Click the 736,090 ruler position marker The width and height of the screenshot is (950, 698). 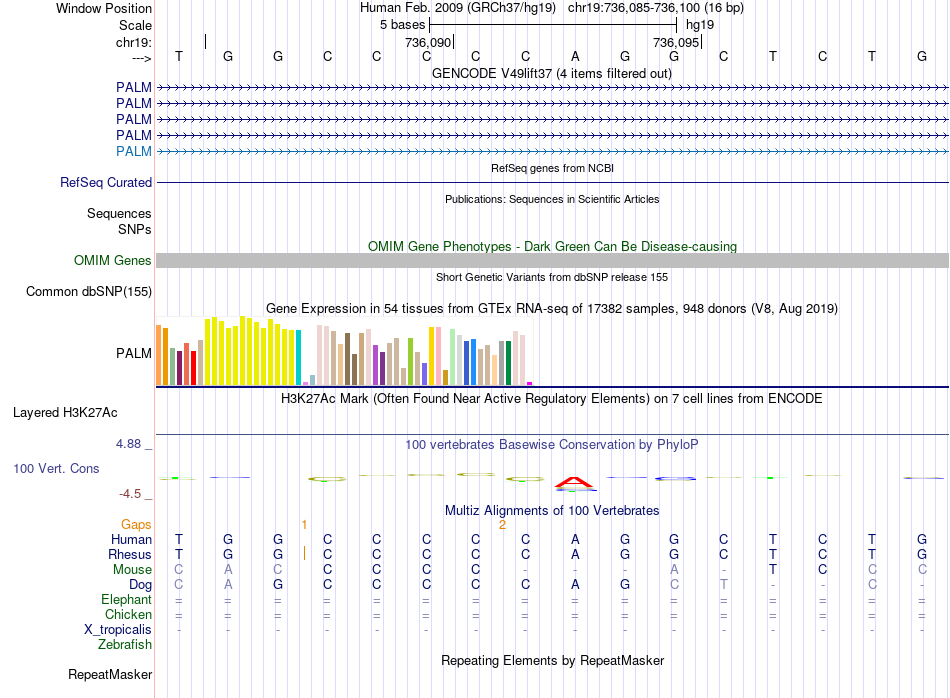[x=429, y=42]
